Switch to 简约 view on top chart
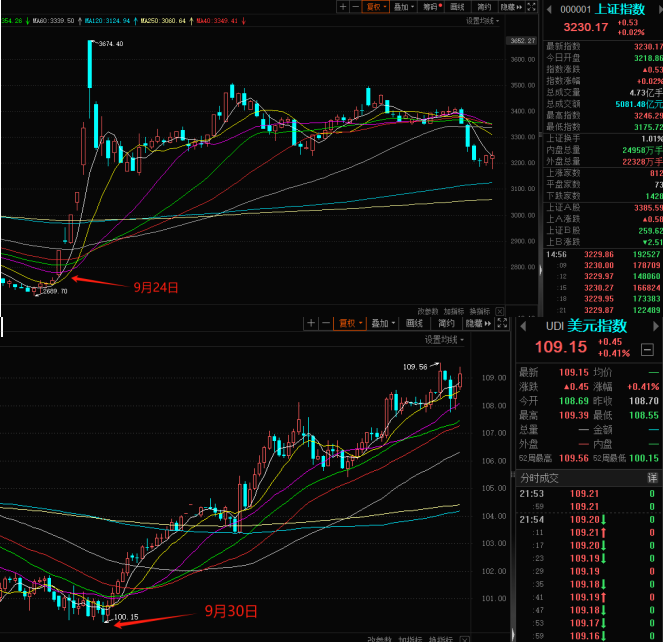The image size is (663, 643). click(485, 6)
